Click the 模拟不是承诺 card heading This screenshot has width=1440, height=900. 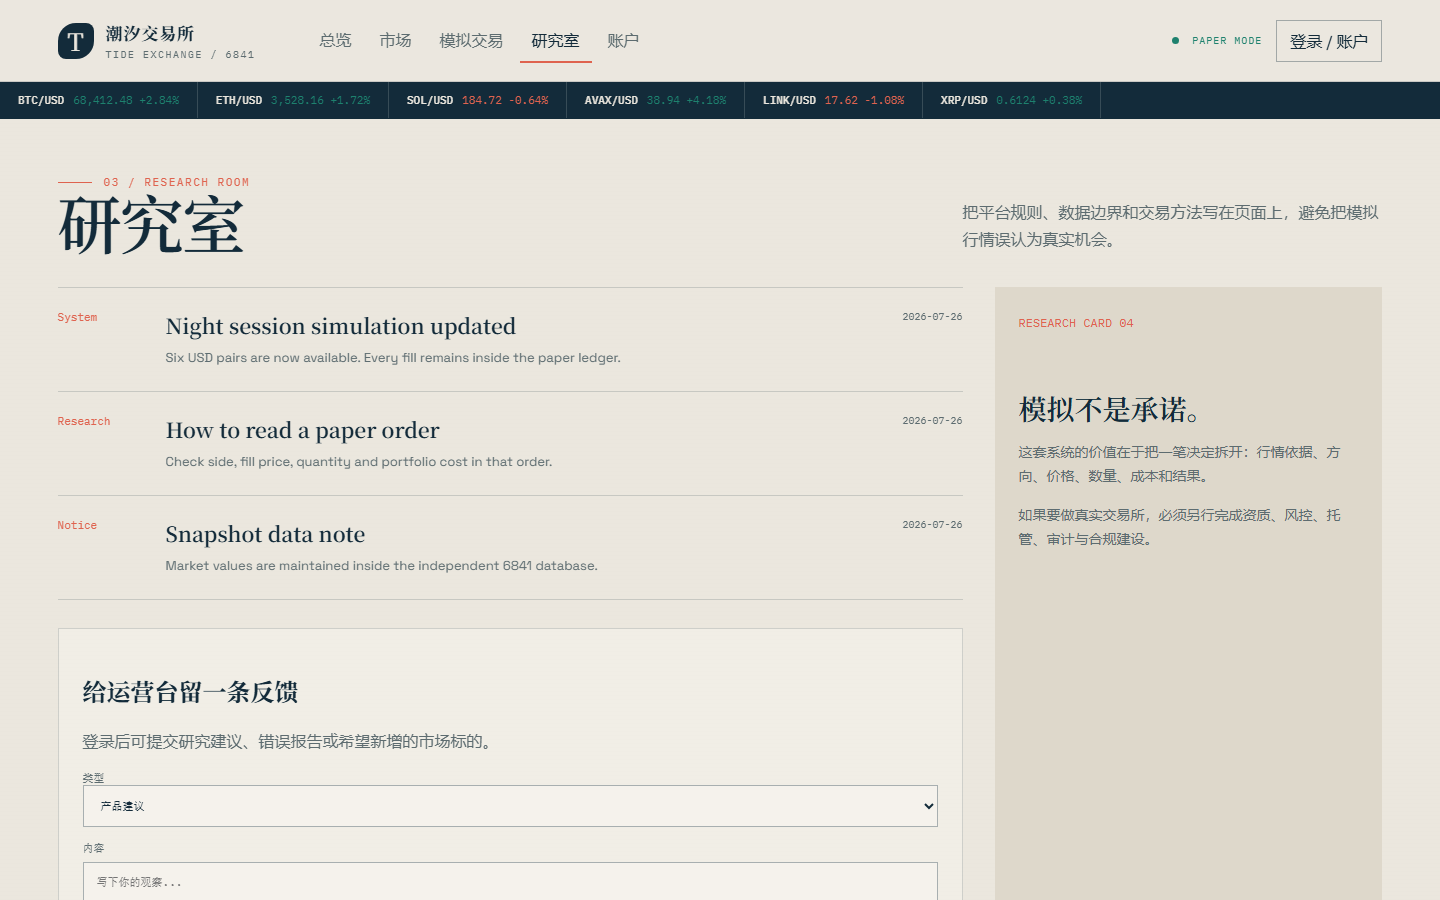tap(1110, 409)
